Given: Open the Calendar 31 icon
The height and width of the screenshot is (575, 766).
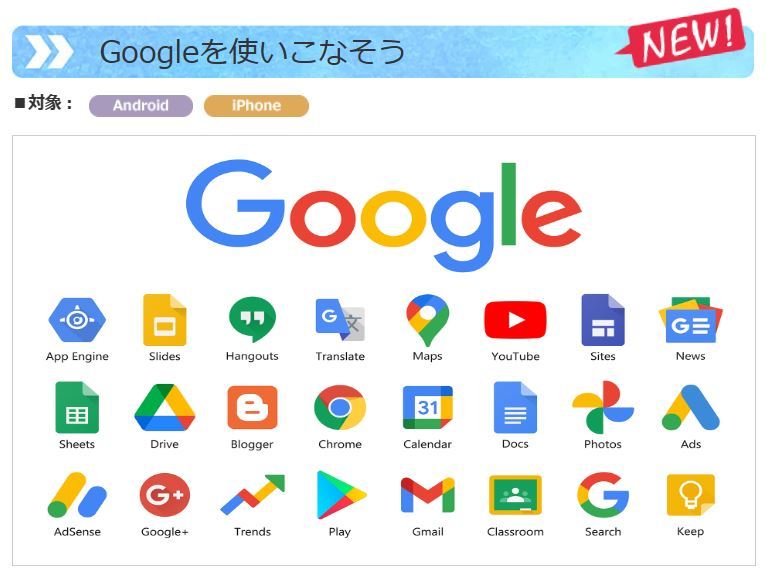Looking at the screenshot, I should coord(427,407).
